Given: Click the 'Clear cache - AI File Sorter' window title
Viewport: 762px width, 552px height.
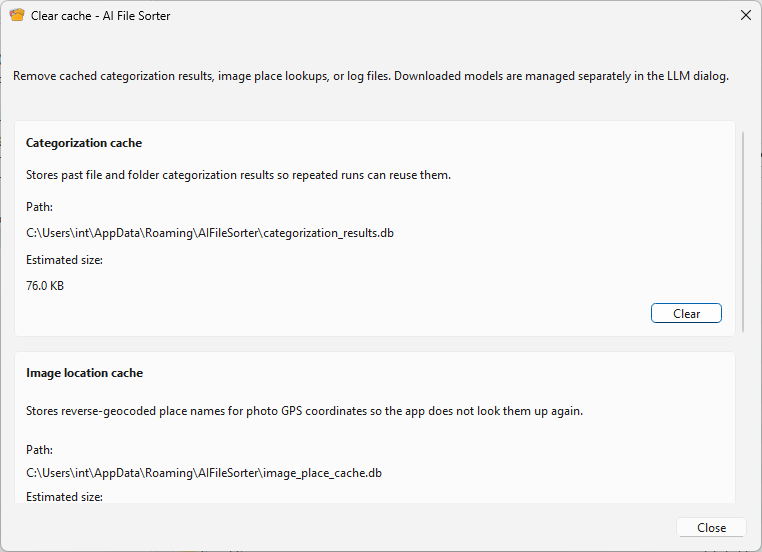Looking at the screenshot, I should [x=101, y=16].
